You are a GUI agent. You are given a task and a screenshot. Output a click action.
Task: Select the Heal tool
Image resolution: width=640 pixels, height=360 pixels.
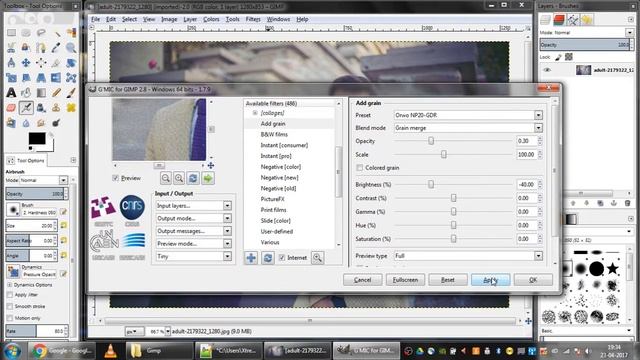(x=71, y=108)
